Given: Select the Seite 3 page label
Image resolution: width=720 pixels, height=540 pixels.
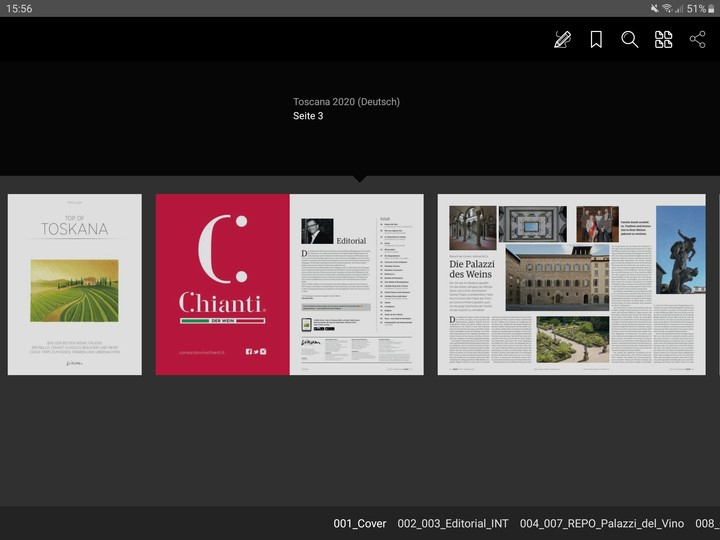Looking at the screenshot, I should pyautogui.click(x=308, y=116).
